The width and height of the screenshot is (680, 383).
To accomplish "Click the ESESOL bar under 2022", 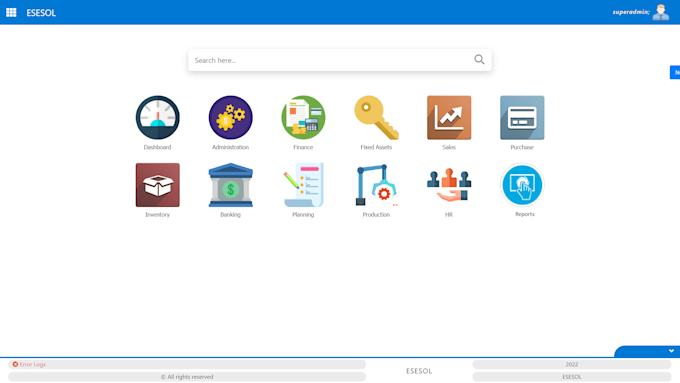I will click(x=572, y=377).
